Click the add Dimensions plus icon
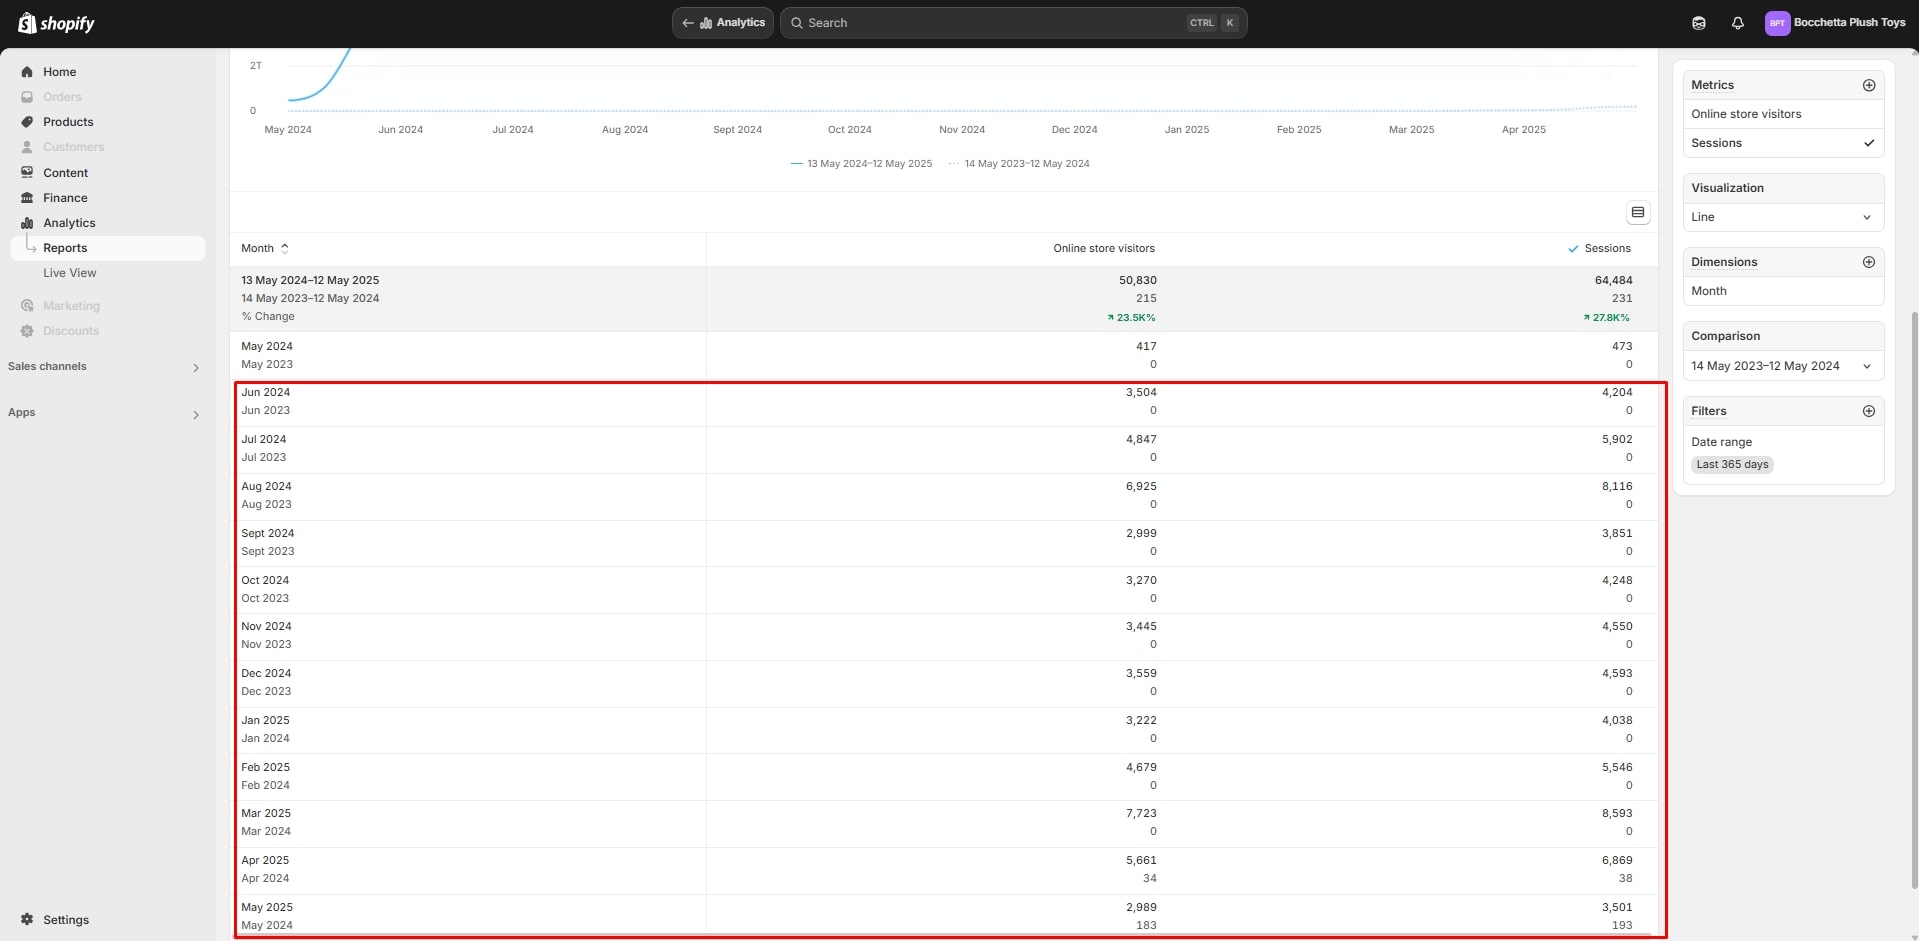Screen dimensions: 1919x941 coord(1868,262)
